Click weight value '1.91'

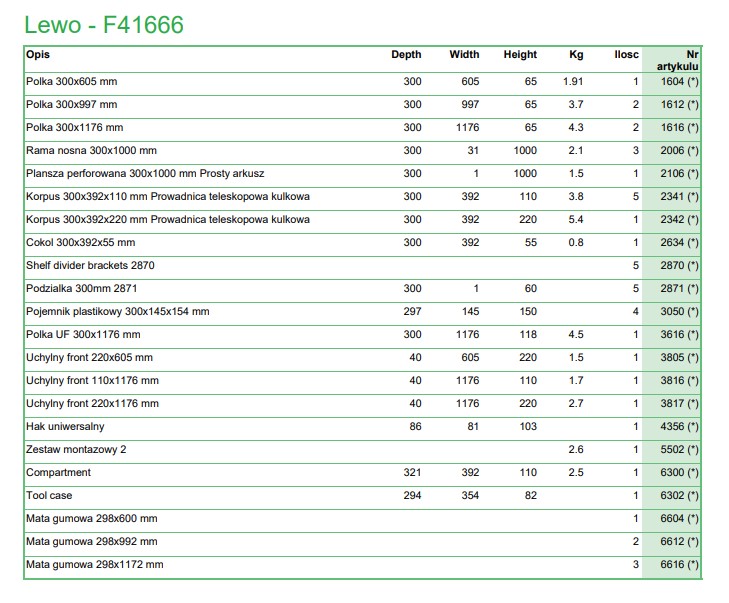(x=573, y=82)
